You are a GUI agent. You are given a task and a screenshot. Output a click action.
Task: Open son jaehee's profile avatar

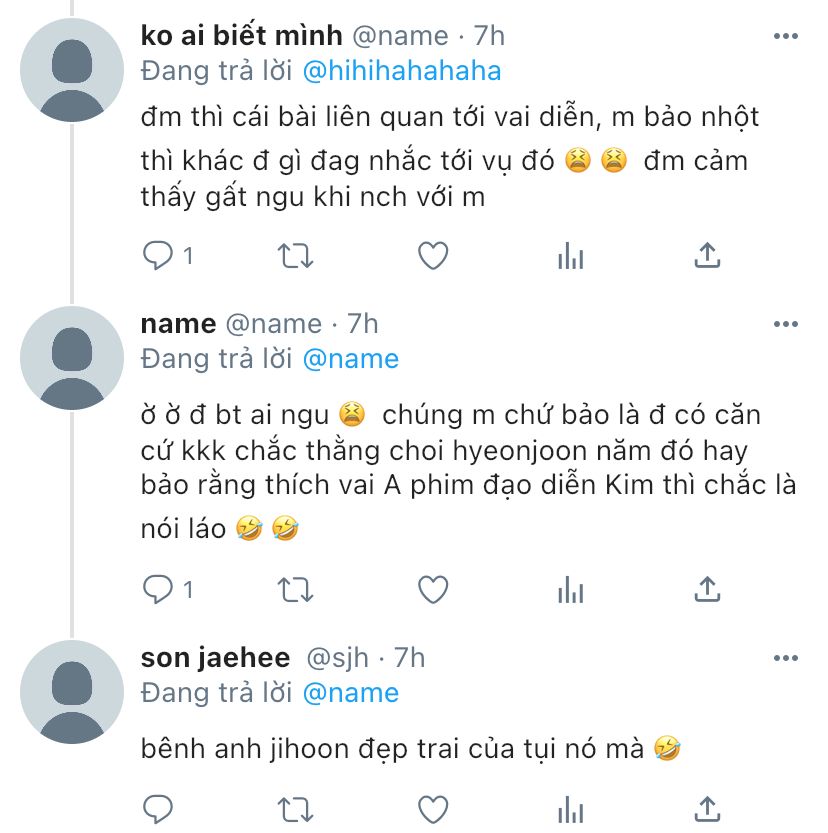[x=72, y=692]
